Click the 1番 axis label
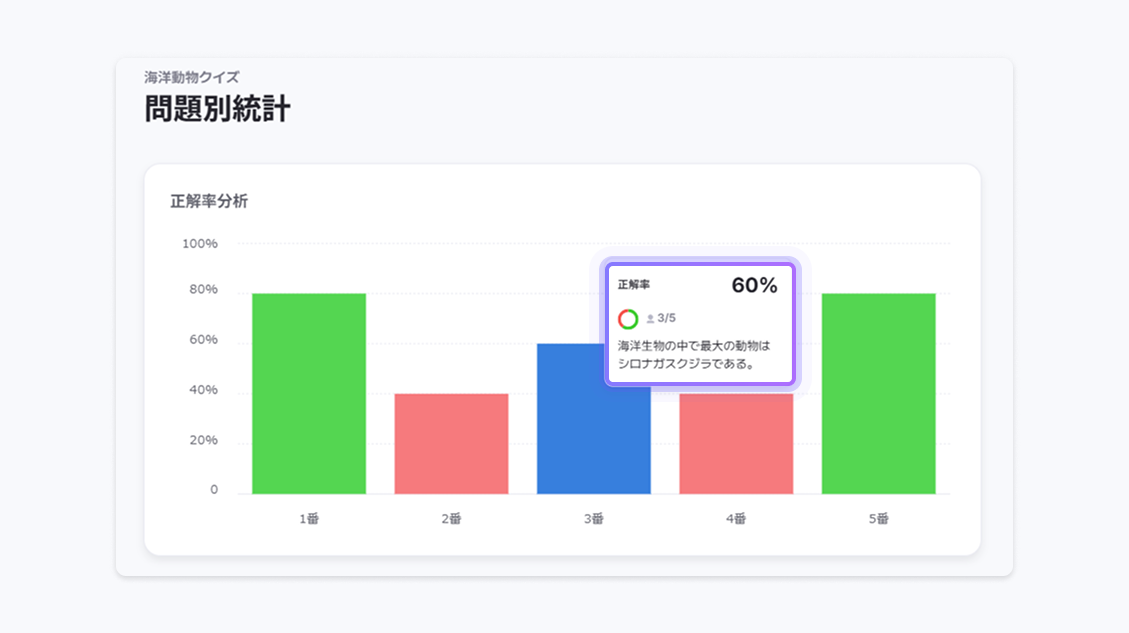This screenshot has width=1129, height=633. pos(309,519)
